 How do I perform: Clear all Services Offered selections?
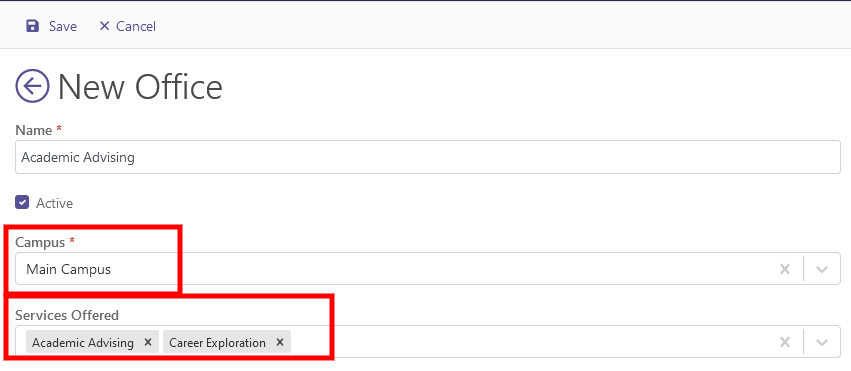coord(784,342)
